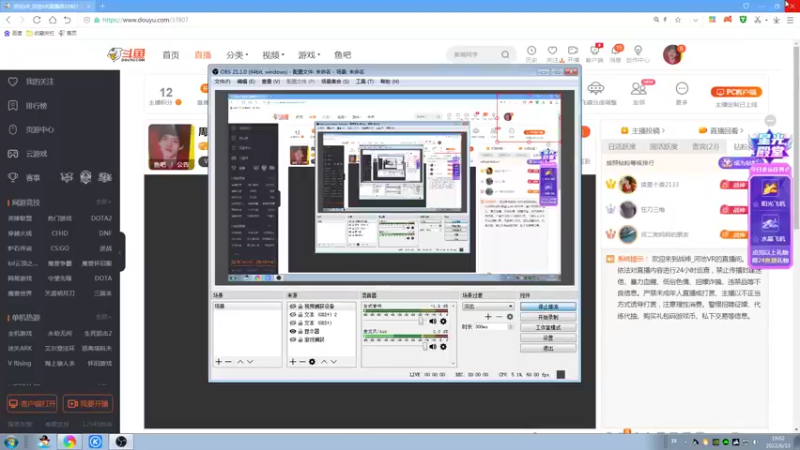800x450 pixels.
Task: Add a scene transition with plus icon
Action: (x=488, y=317)
